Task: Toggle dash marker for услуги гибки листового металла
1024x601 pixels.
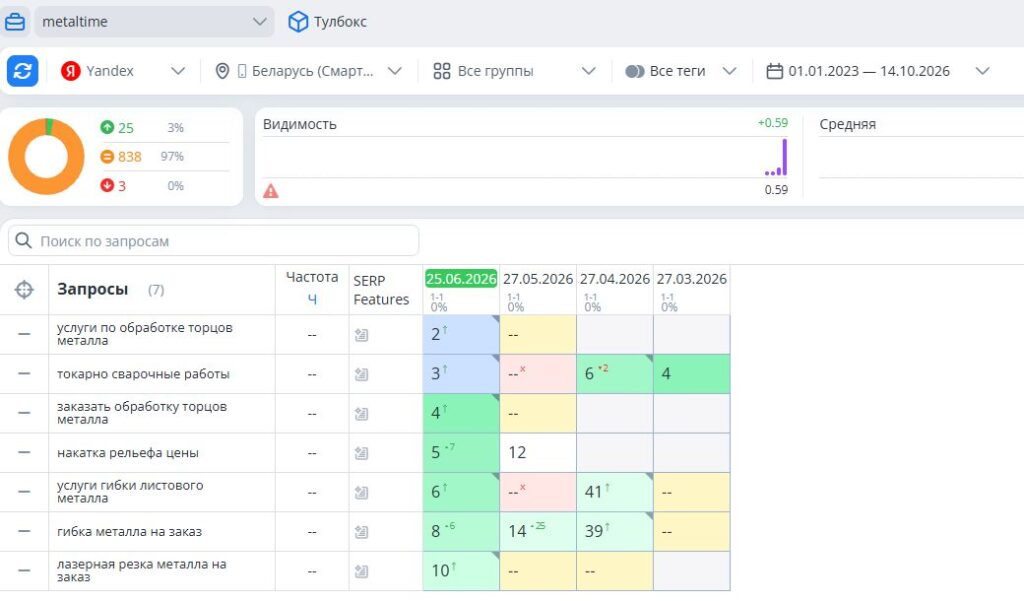Action: click(x=24, y=492)
